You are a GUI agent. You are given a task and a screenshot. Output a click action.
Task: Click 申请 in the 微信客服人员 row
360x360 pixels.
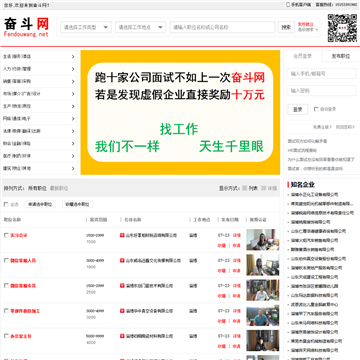237,271
